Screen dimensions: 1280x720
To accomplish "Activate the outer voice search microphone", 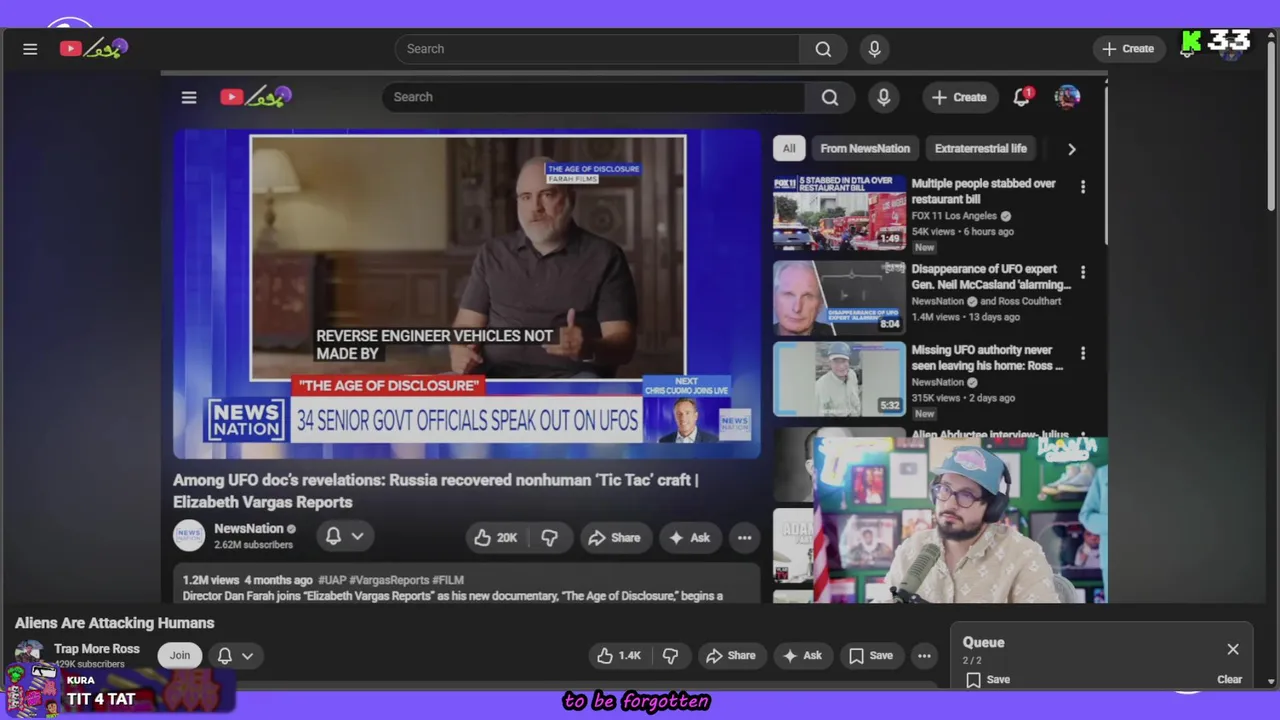I will coord(874,49).
